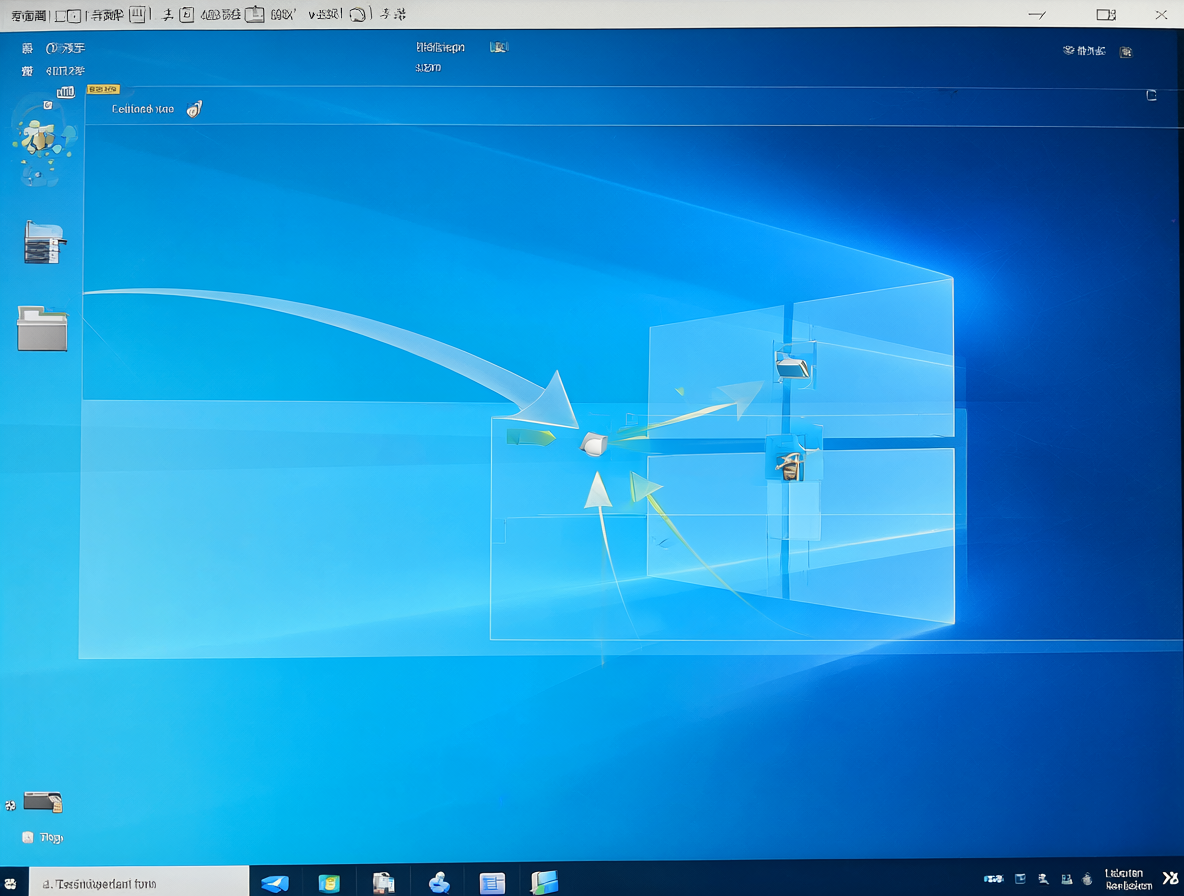Click the cream icon beside the toolbar label
The height and width of the screenshot is (896, 1184).
[x=195, y=109]
